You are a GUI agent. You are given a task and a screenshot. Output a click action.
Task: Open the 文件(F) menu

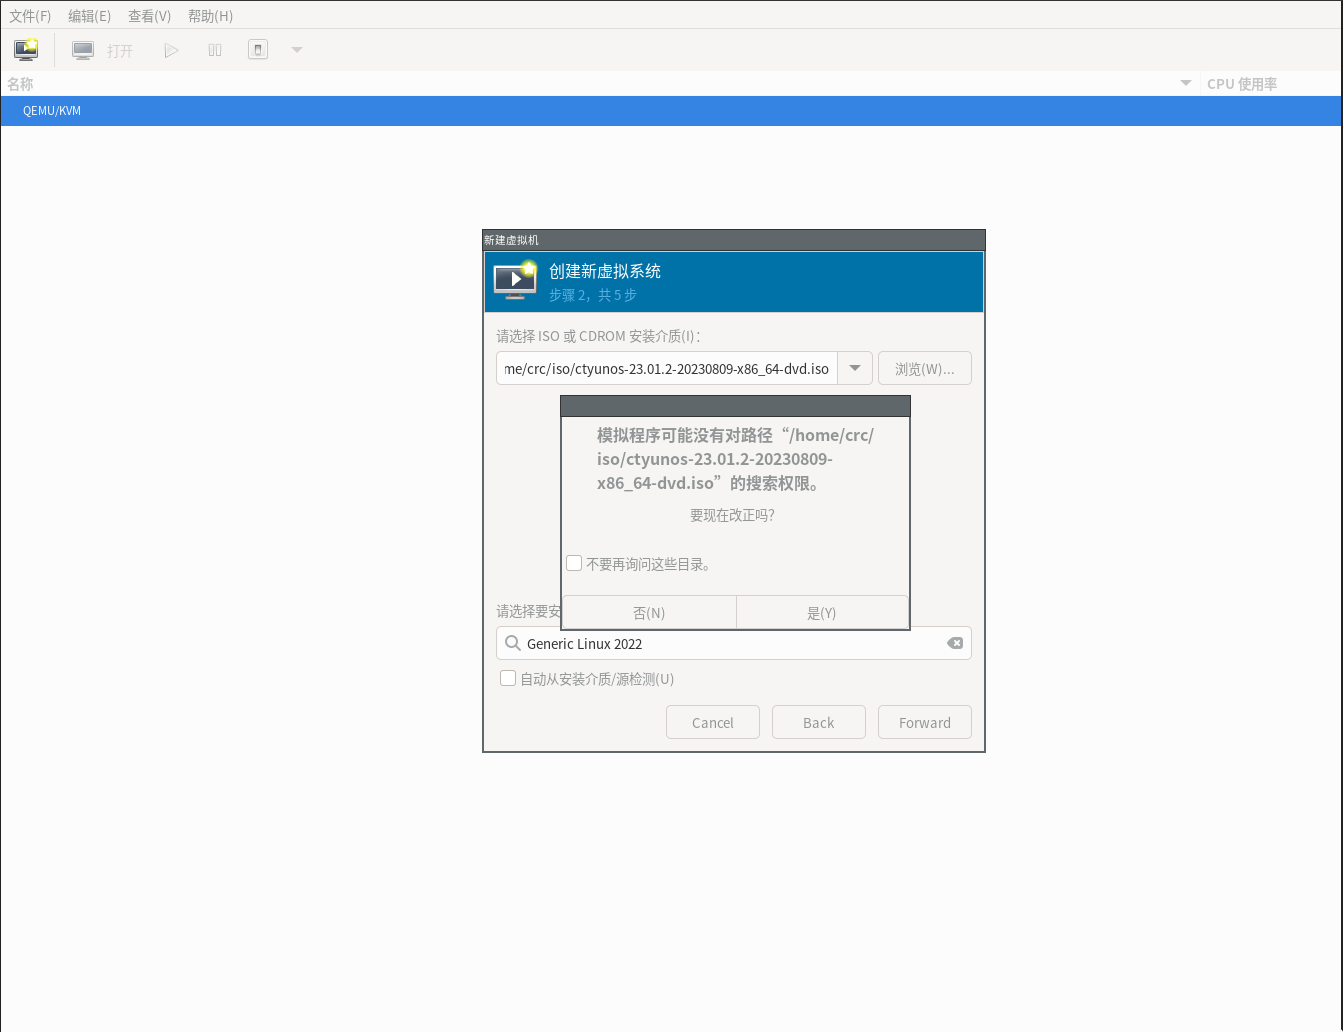pyautogui.click(x=30, y=16)
